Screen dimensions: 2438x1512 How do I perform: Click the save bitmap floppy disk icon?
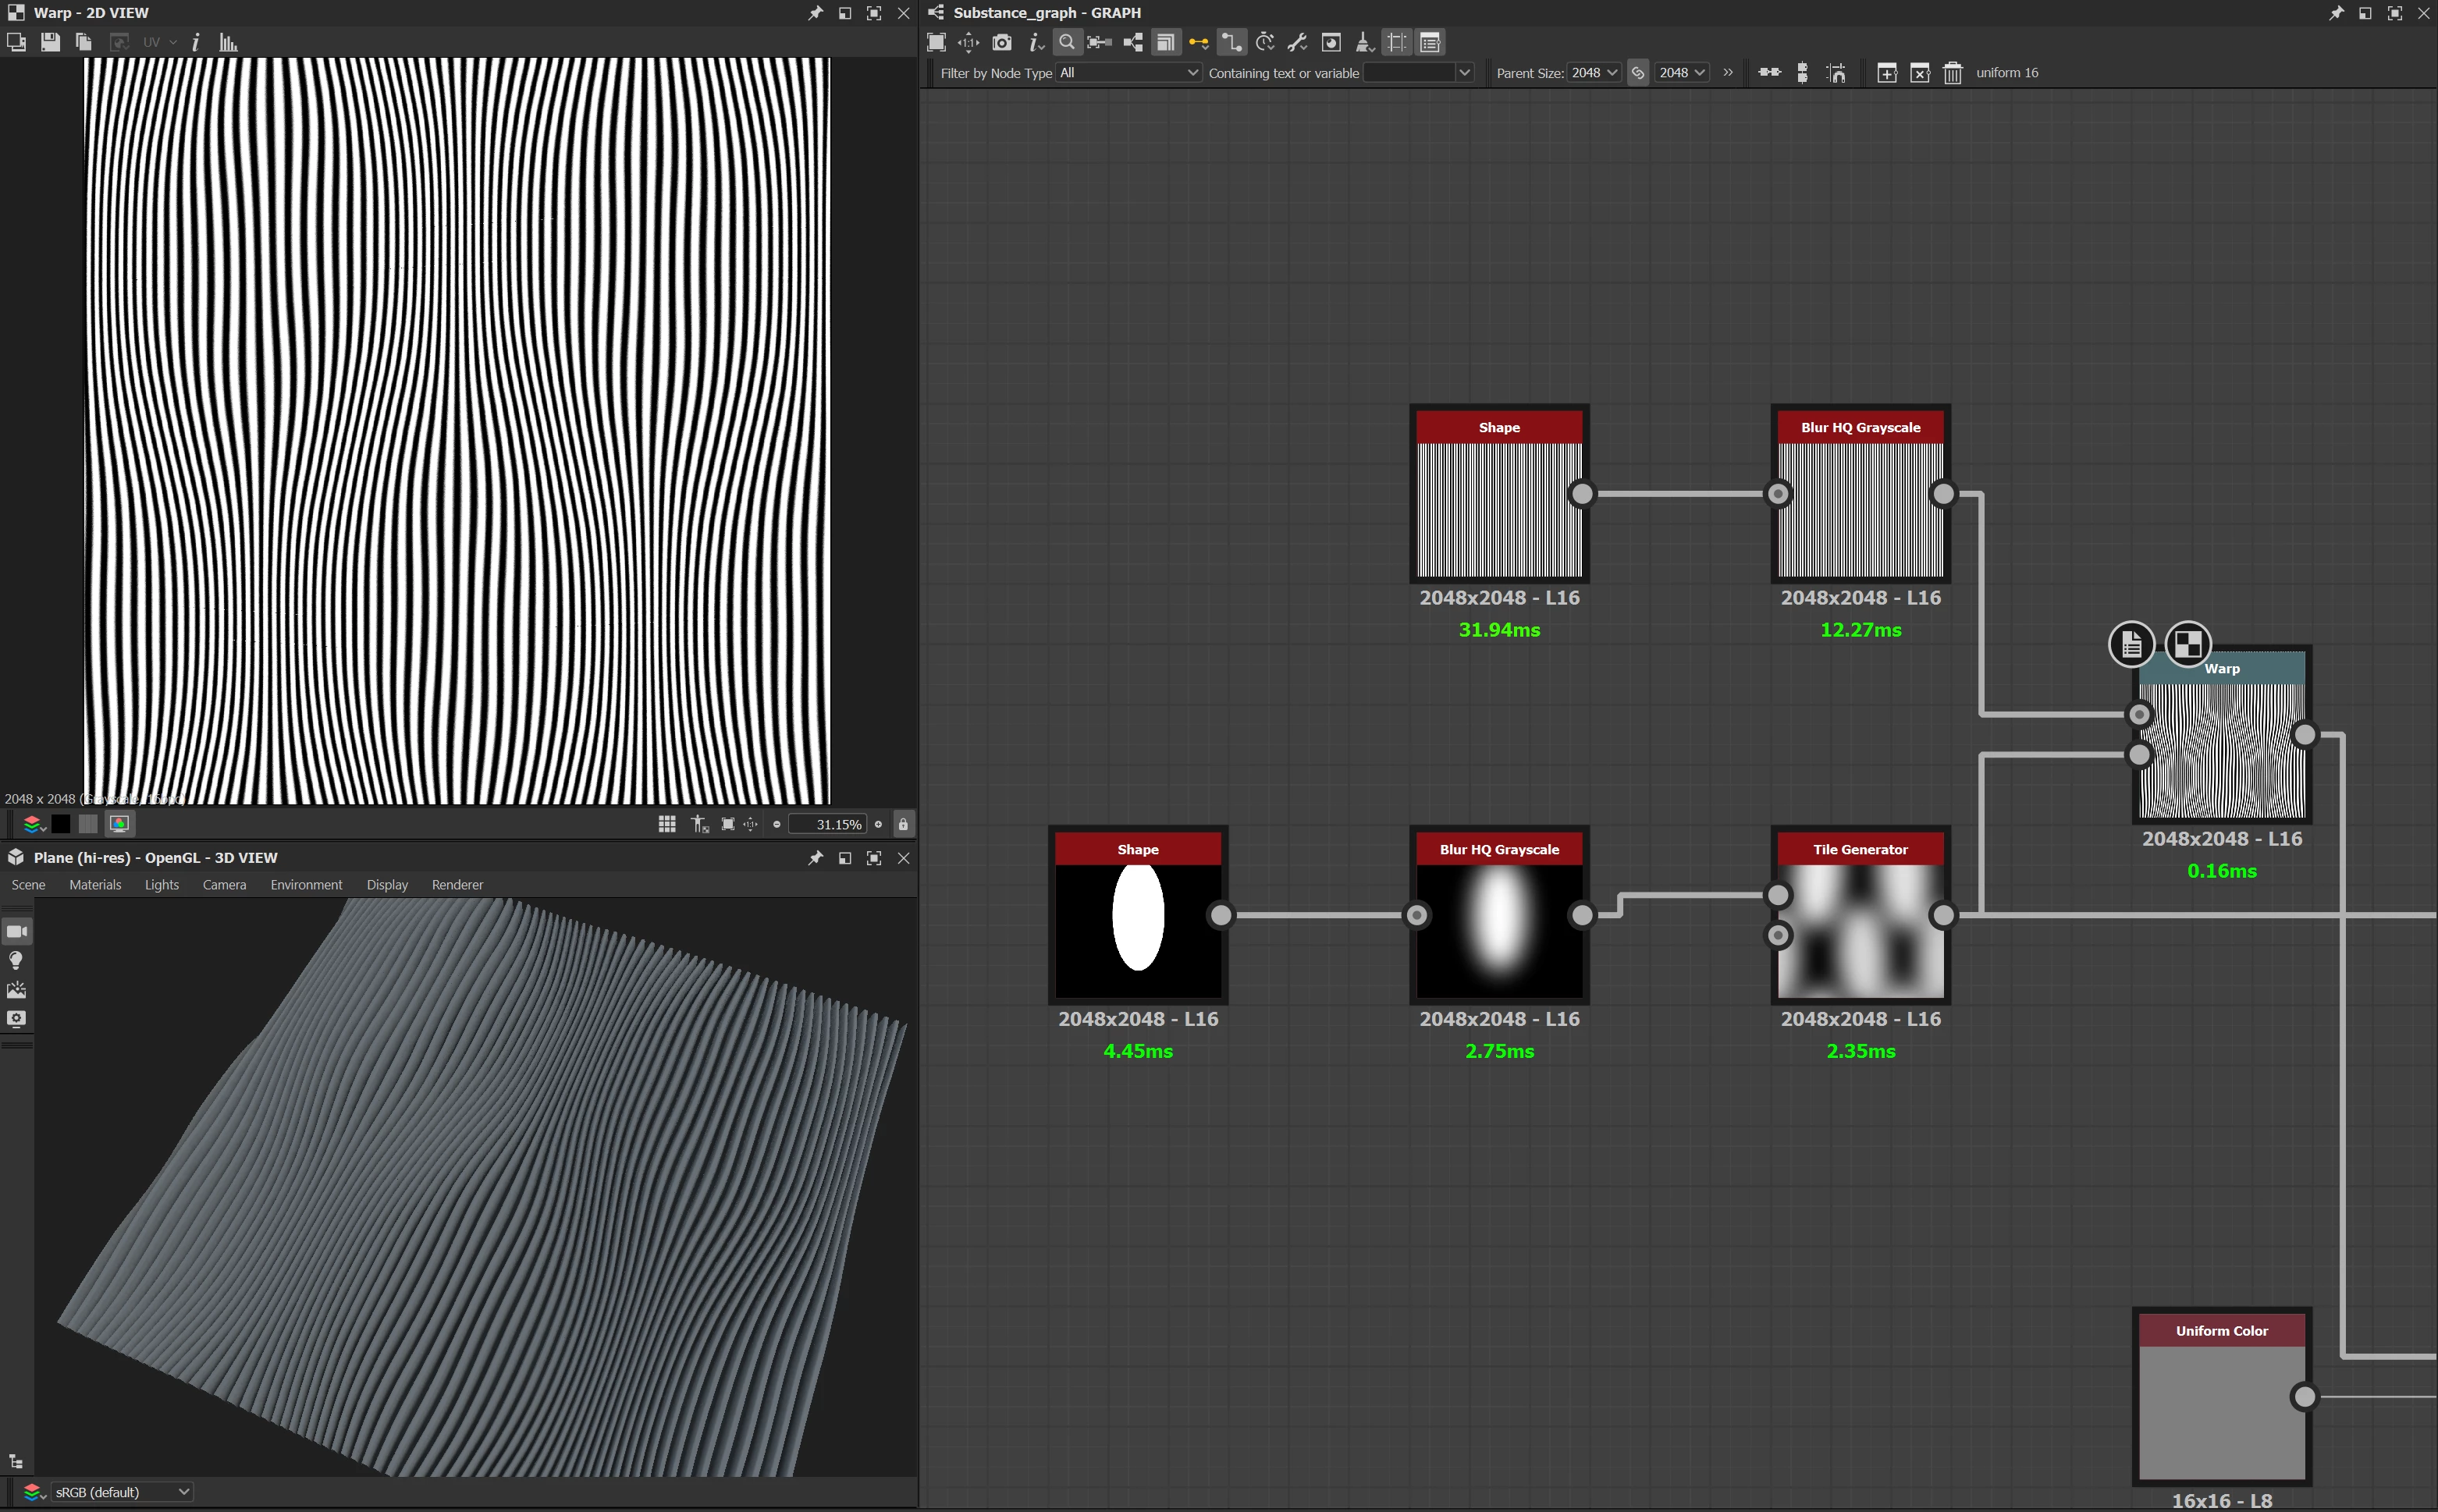coord(50,42)
